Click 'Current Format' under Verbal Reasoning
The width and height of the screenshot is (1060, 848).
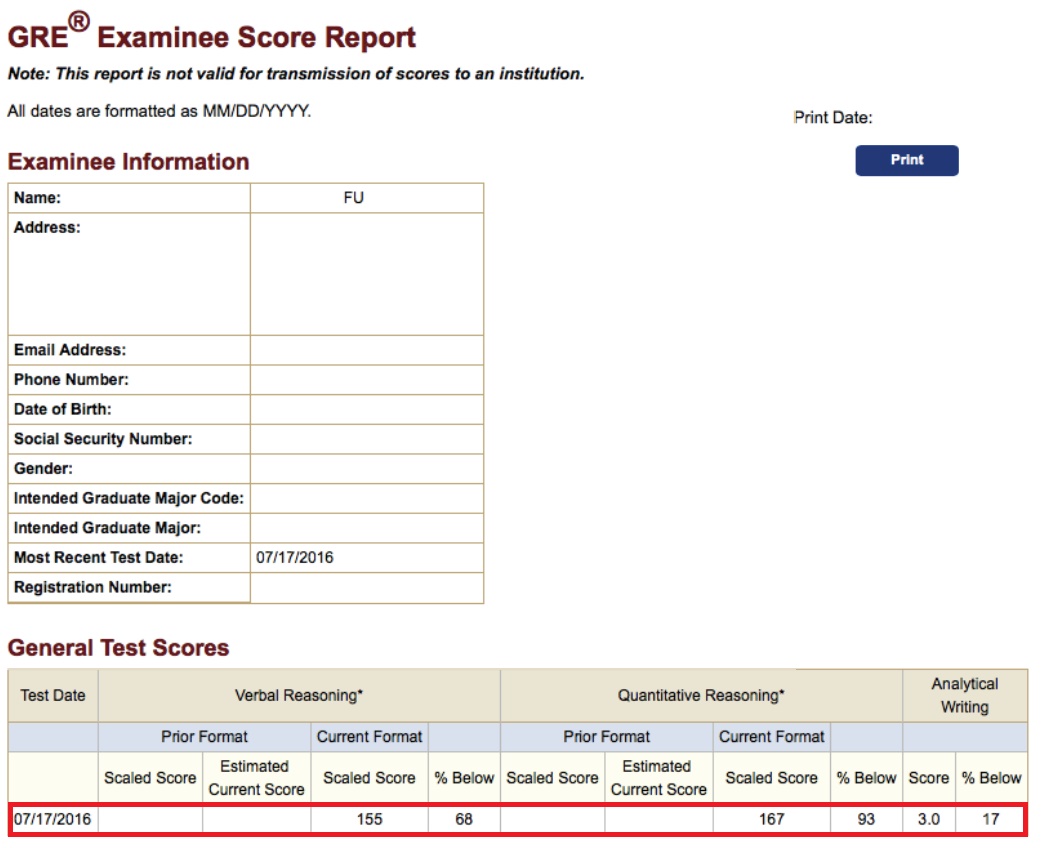(369, 736)
